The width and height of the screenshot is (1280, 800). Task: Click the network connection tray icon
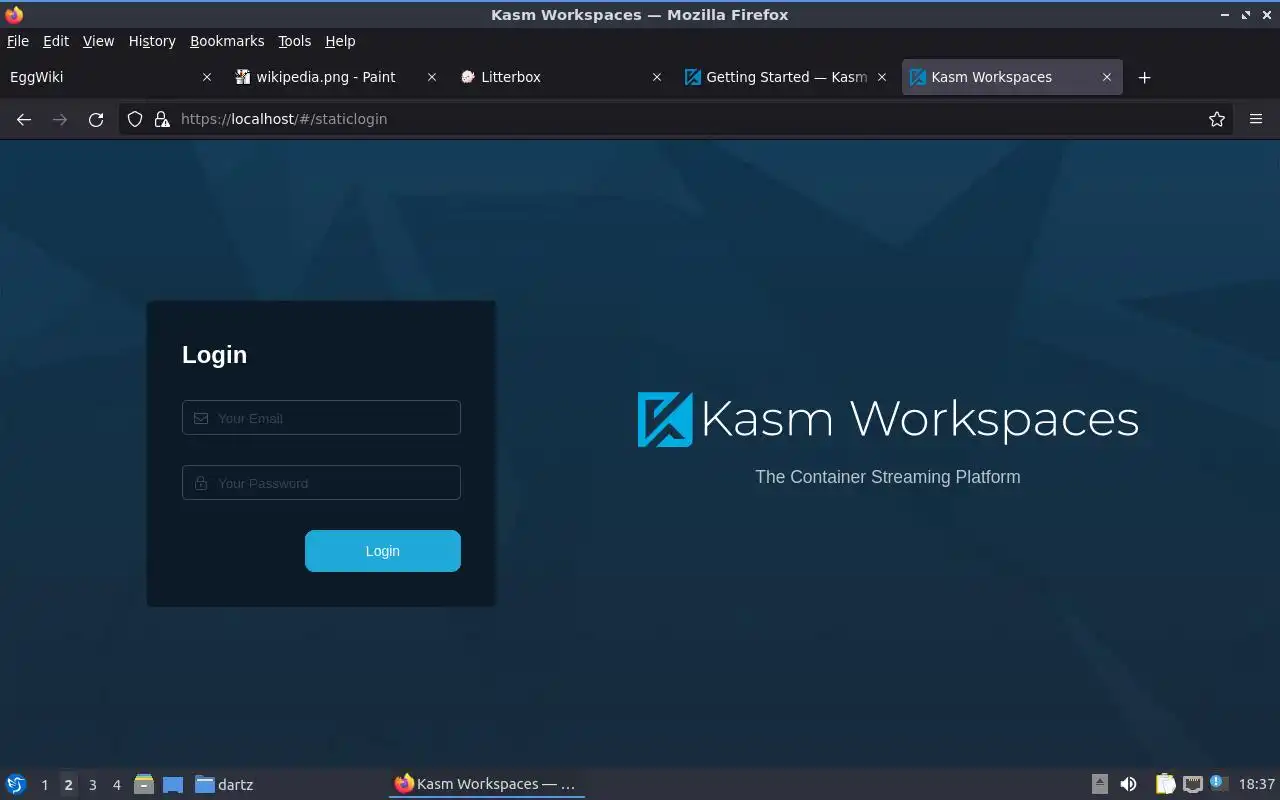point(1192,784)
